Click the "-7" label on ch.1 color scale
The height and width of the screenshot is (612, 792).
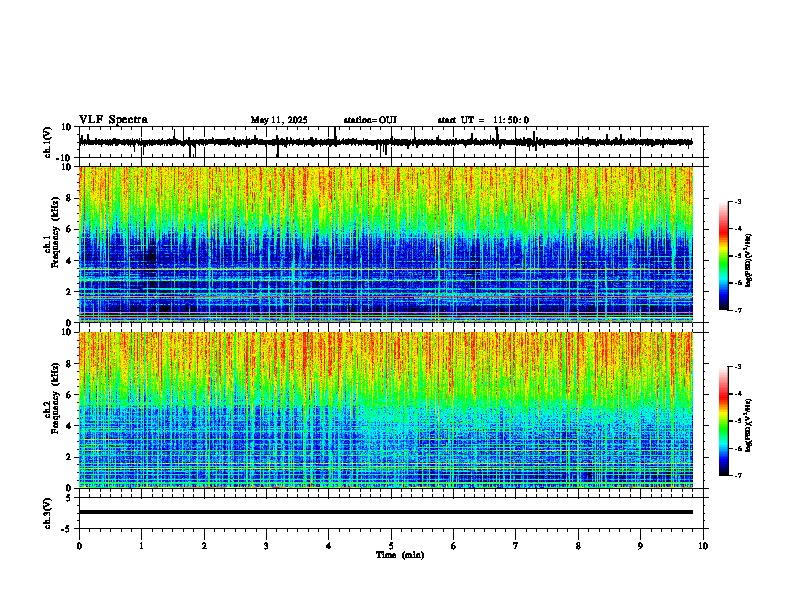click(737, 310)
